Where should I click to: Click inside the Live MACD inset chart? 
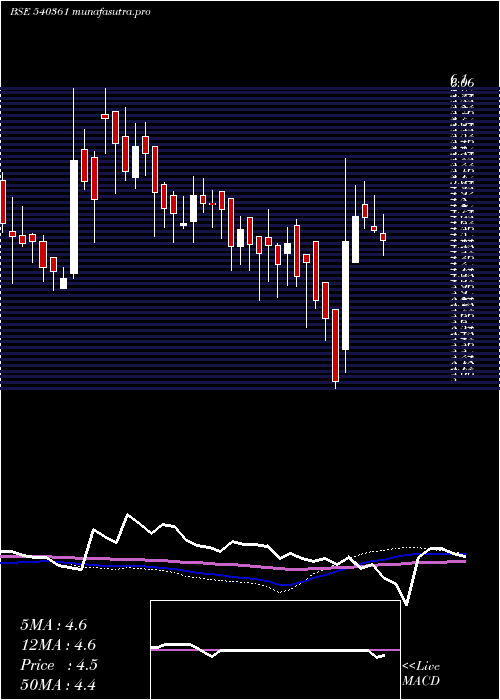tap(275, 650)
